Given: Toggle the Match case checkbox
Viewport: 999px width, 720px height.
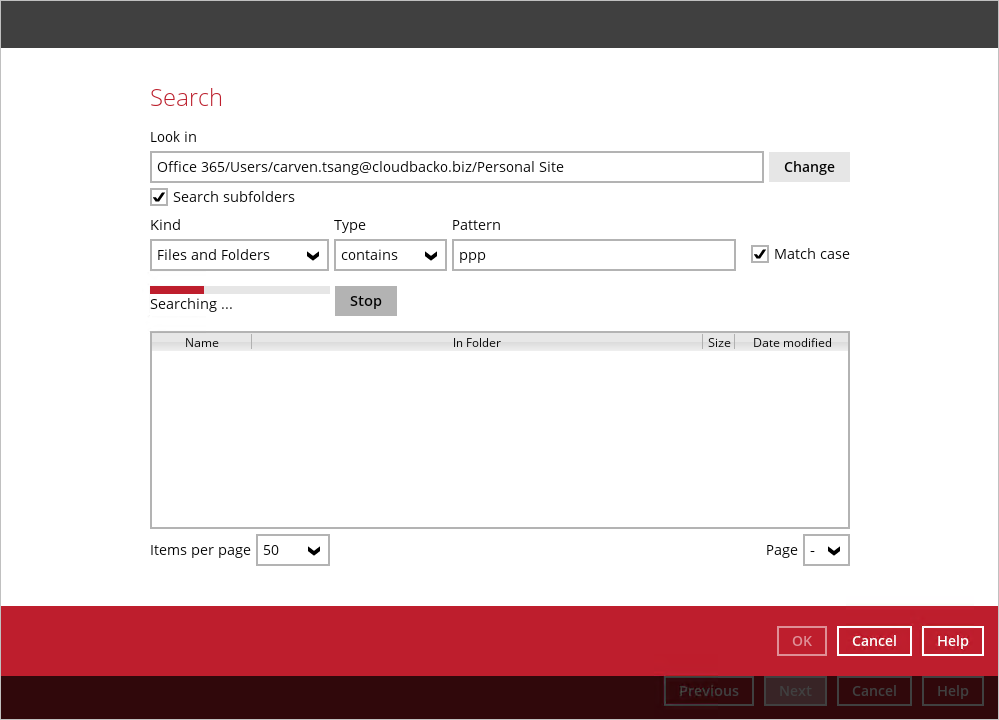Looking at the screenshot, I should click(760, 254).
